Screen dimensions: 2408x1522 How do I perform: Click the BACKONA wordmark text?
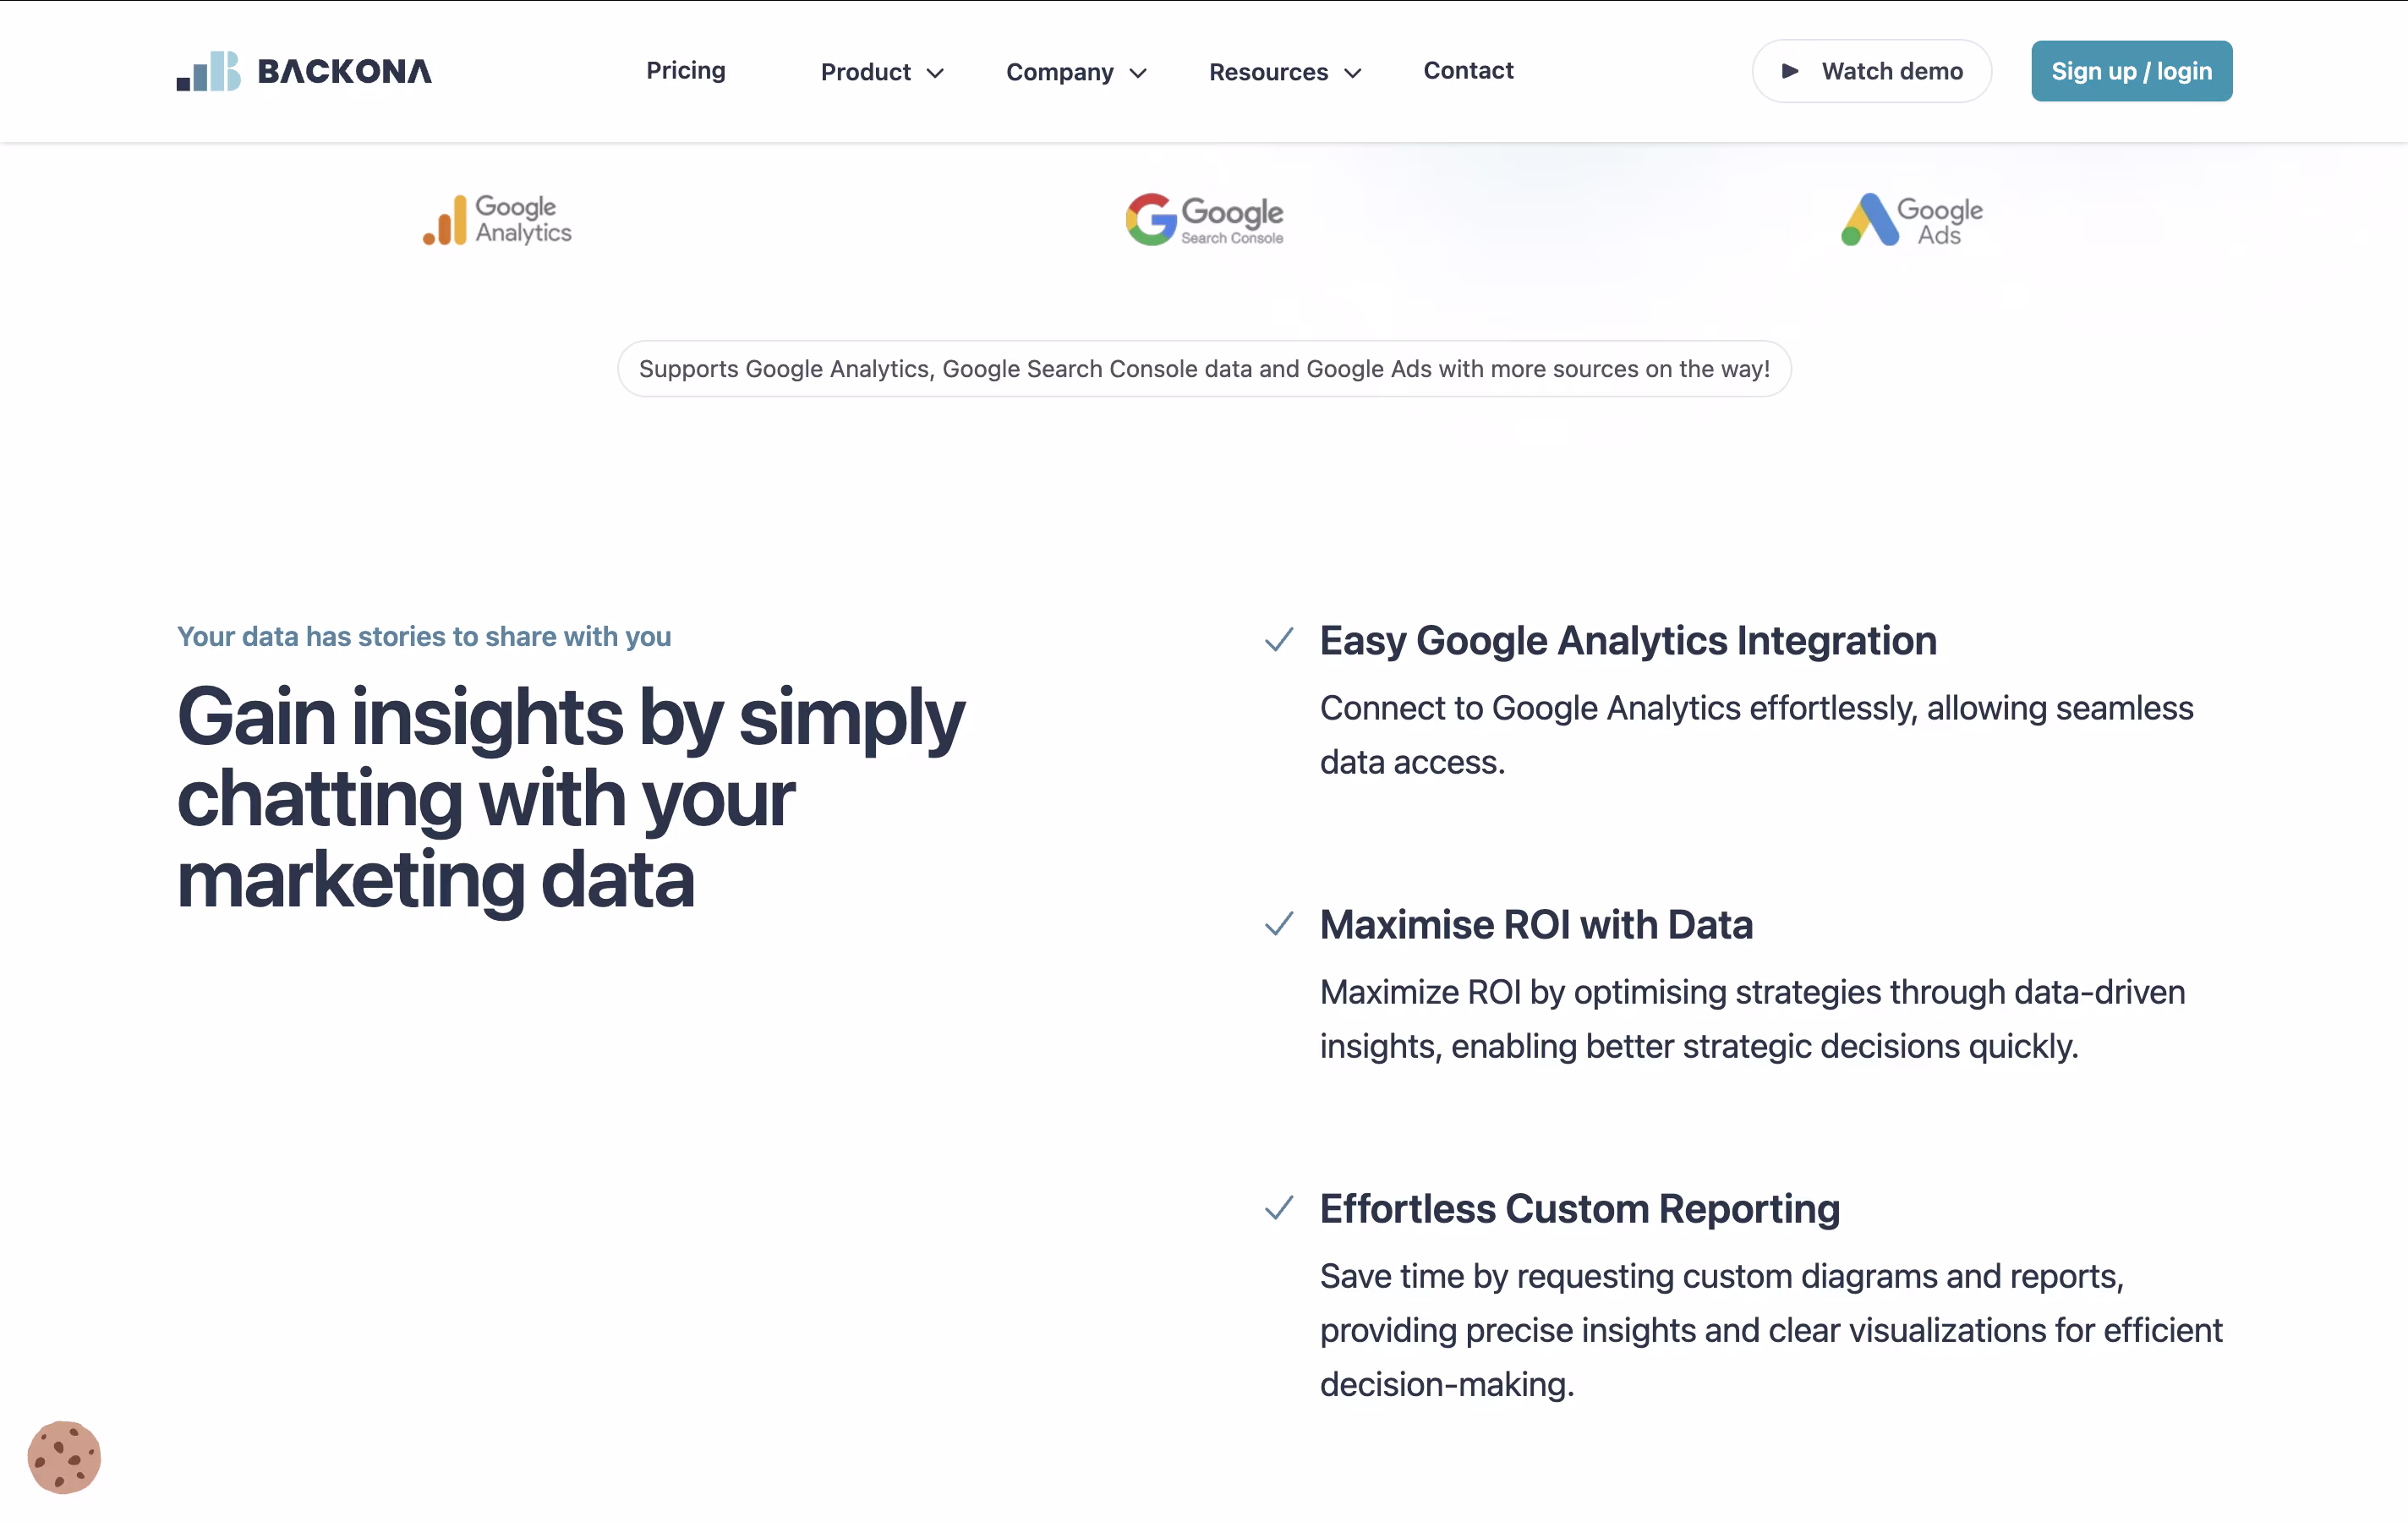[x=345, y=71]
